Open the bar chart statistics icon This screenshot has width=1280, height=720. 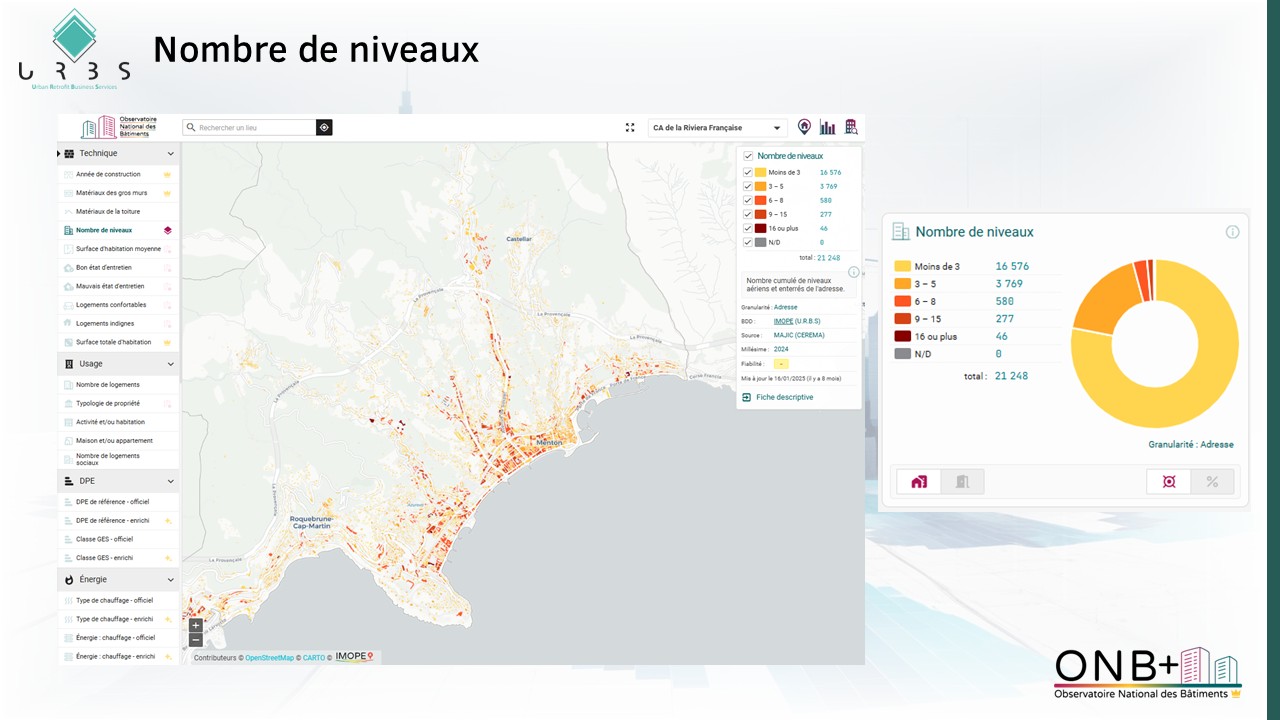827,127
